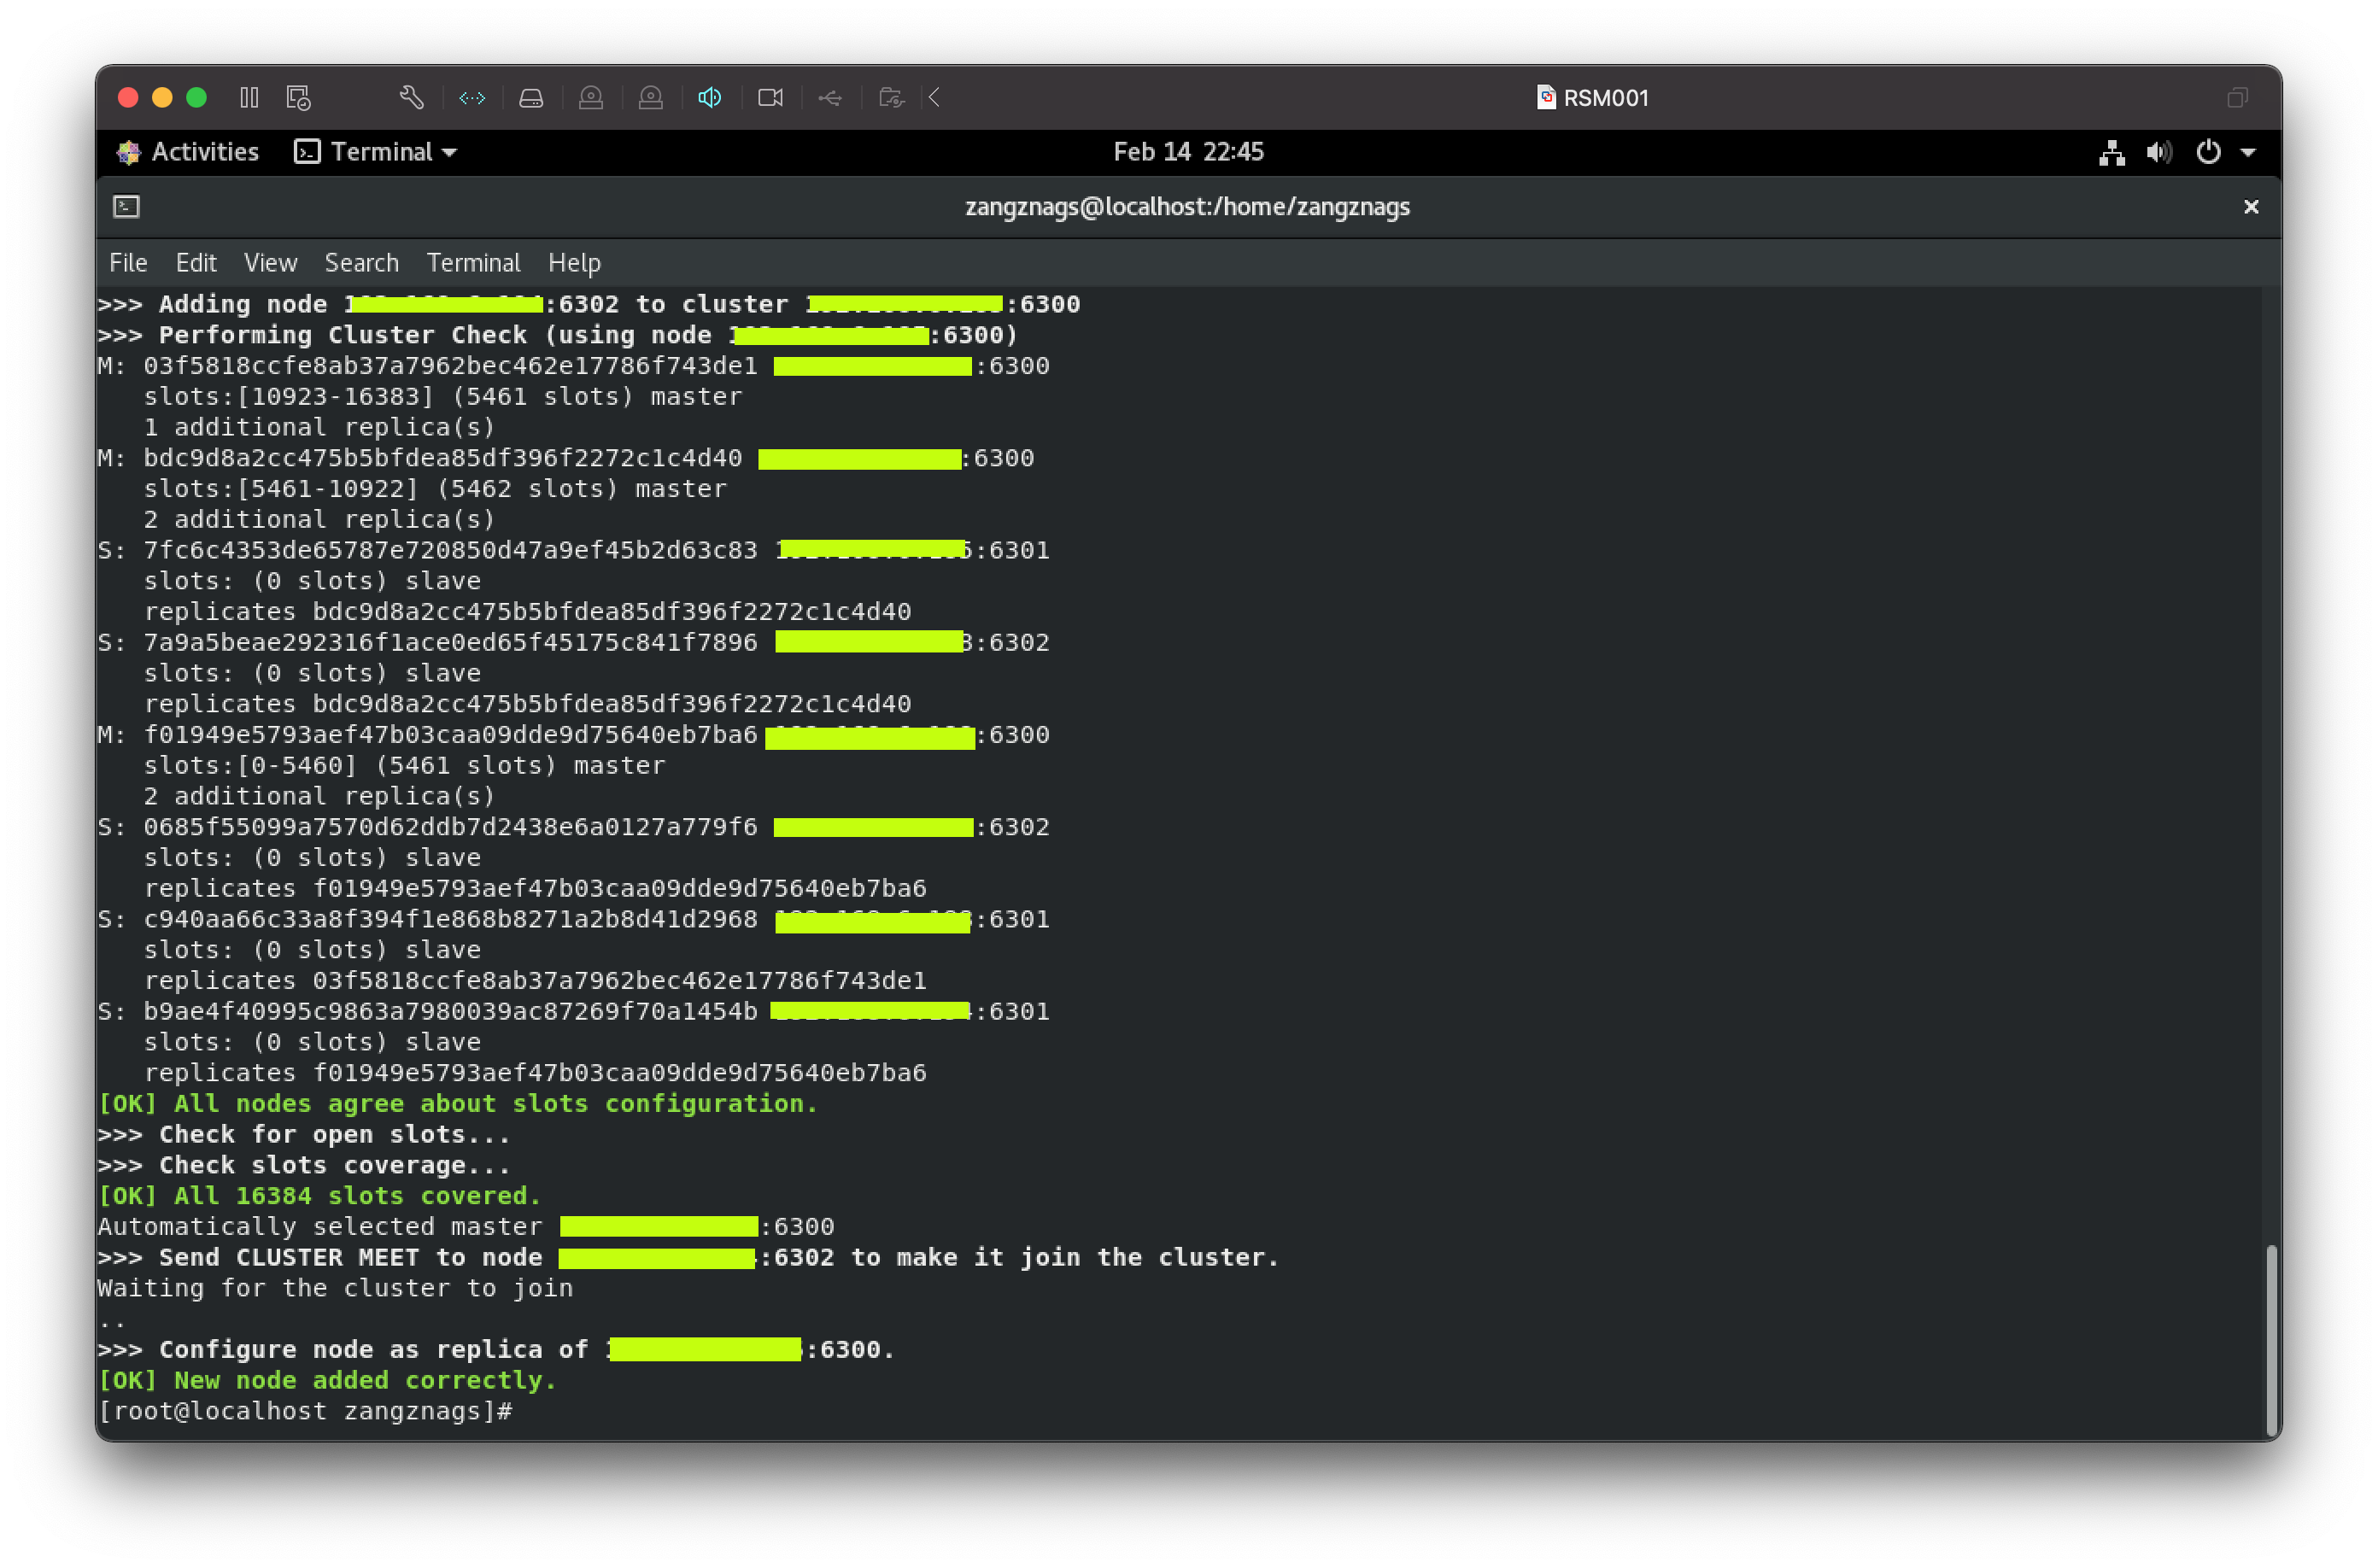Collapse the VM toolbar chevron

pos(935,97)
